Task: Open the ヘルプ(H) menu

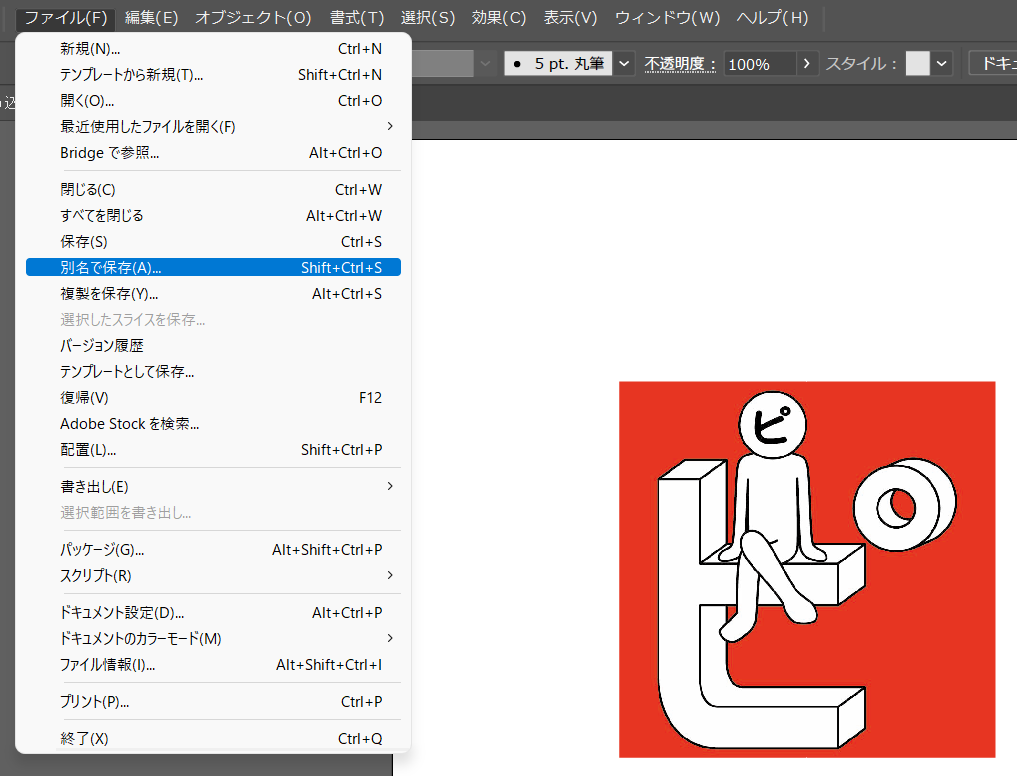Action: pos(772,18)
